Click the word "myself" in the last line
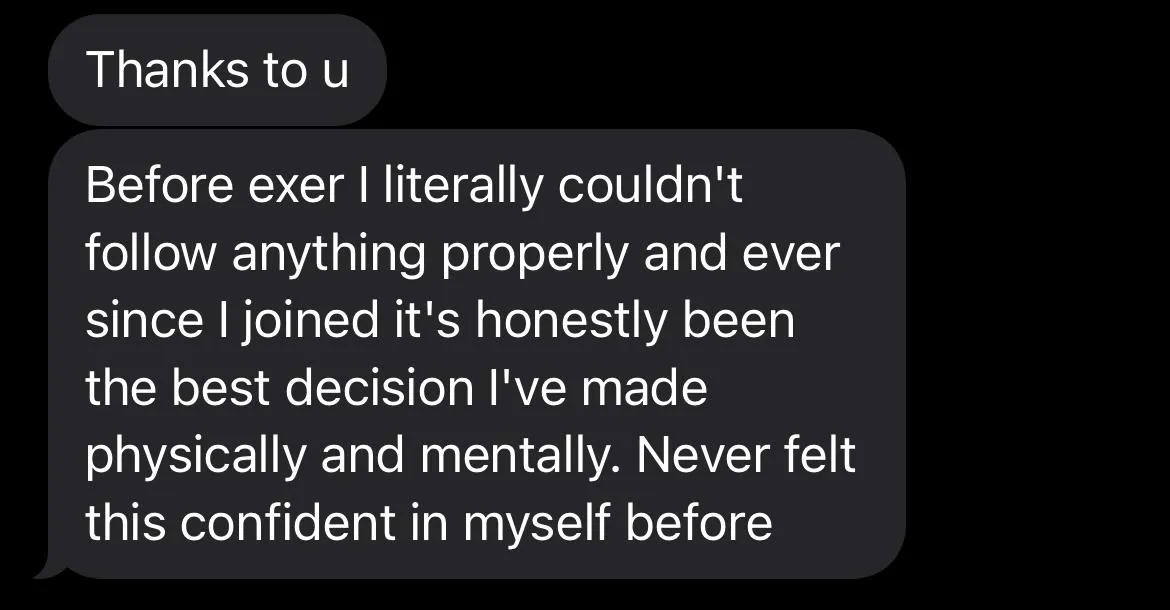1170x610 pixels. pyautogui.click(x=536, y=524)
